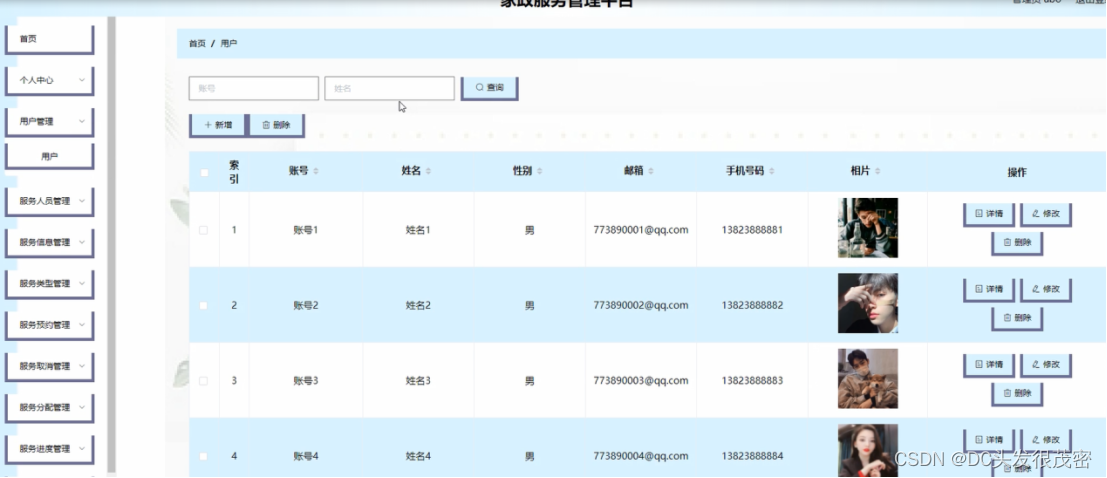Sort by the 性别 column sort icon

coord(539,172)
